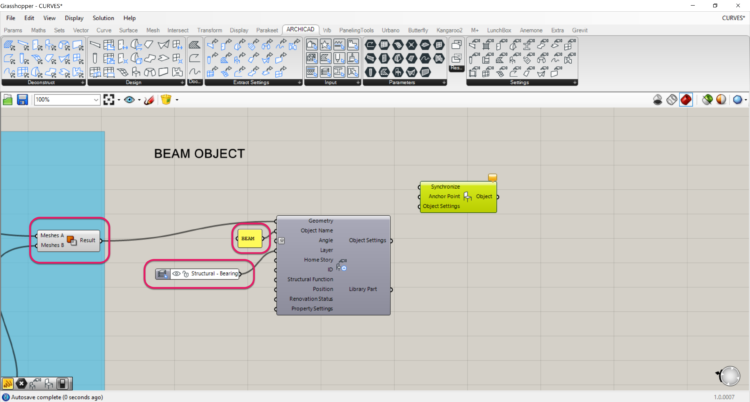The width and height of the screenshot is (750, 402).
Task: Open file with green folder icon
Action: (8, 100)
